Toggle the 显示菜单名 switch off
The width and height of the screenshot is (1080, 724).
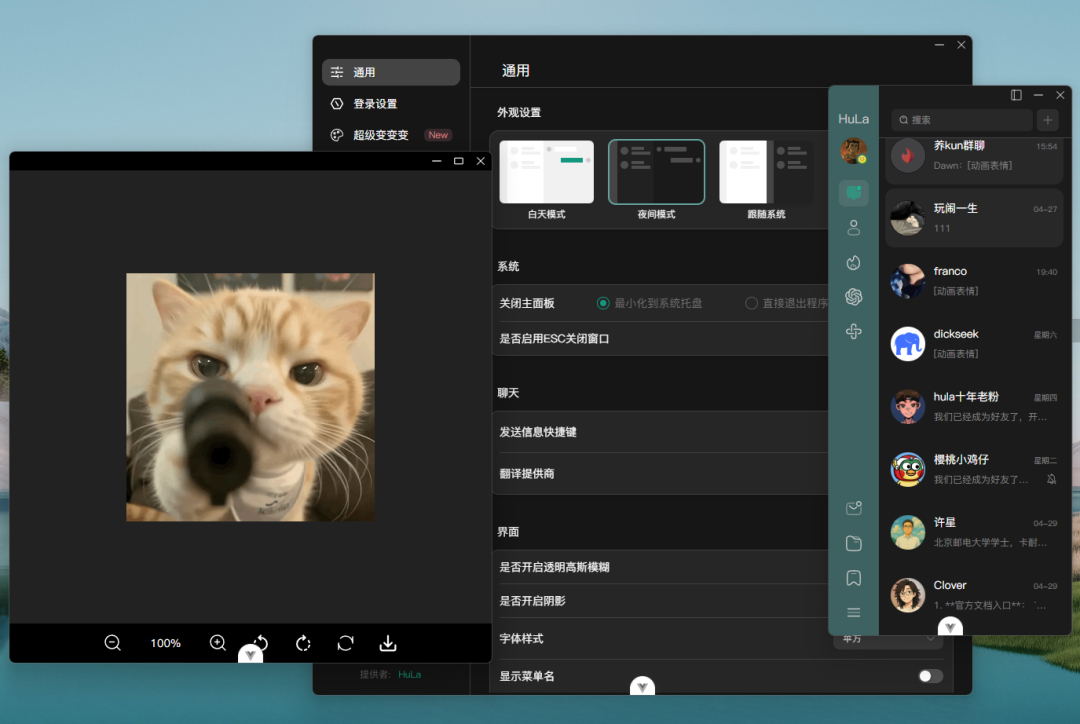(x=929, y=676)
